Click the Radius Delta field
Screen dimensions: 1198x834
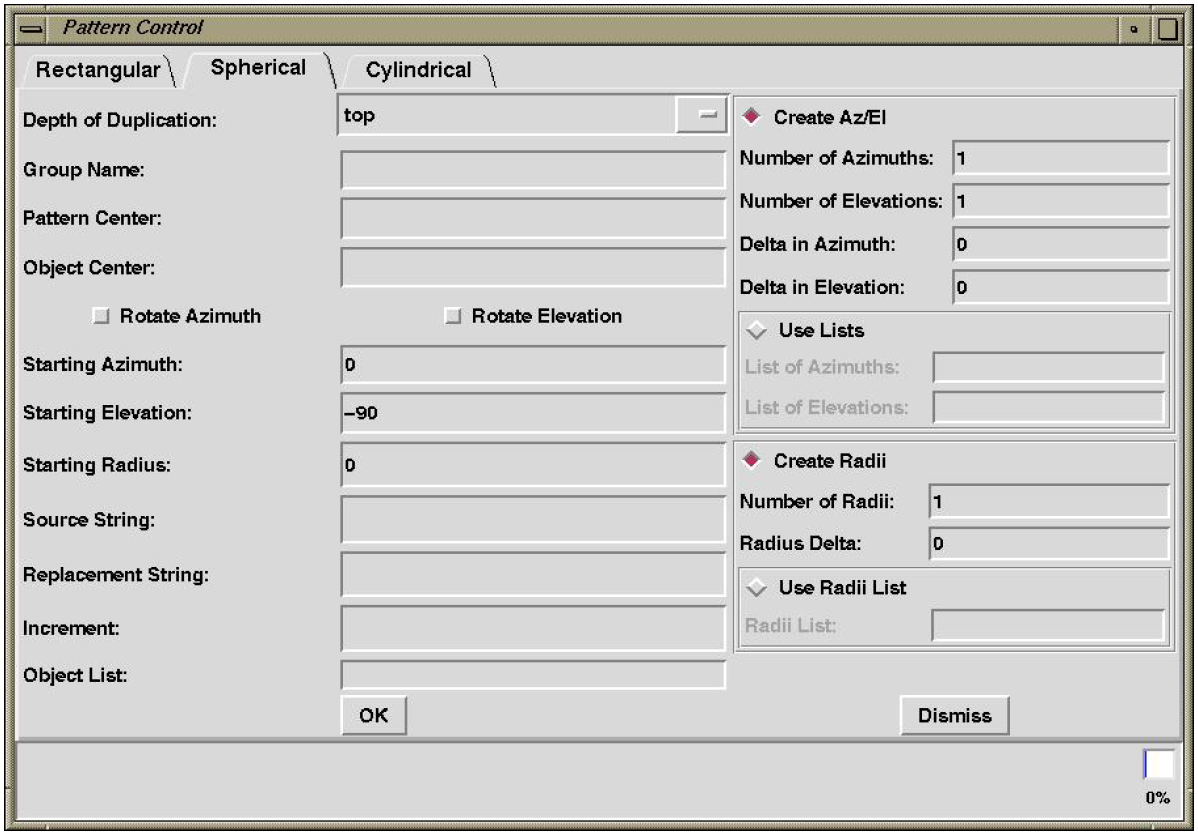[x=1049, y=543]
